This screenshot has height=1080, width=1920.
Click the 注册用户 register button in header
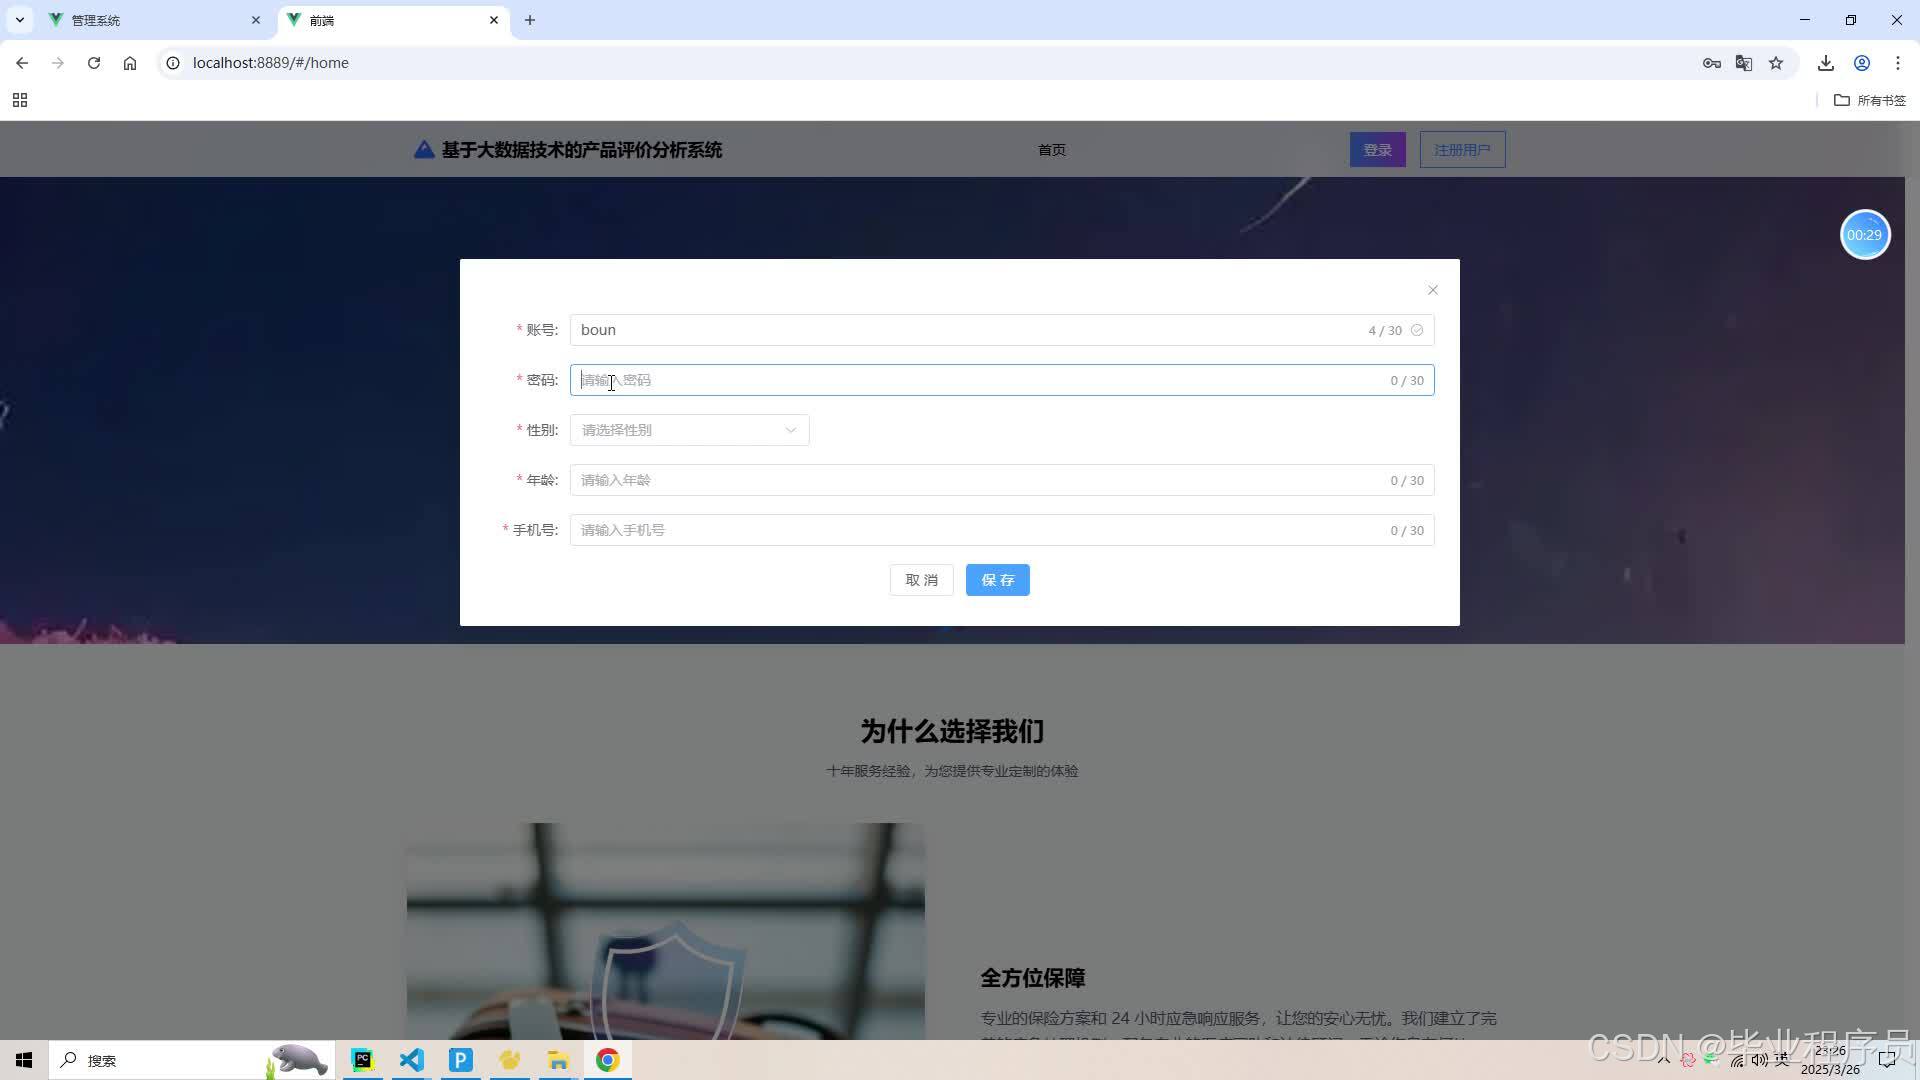(x=1462, y=150)
